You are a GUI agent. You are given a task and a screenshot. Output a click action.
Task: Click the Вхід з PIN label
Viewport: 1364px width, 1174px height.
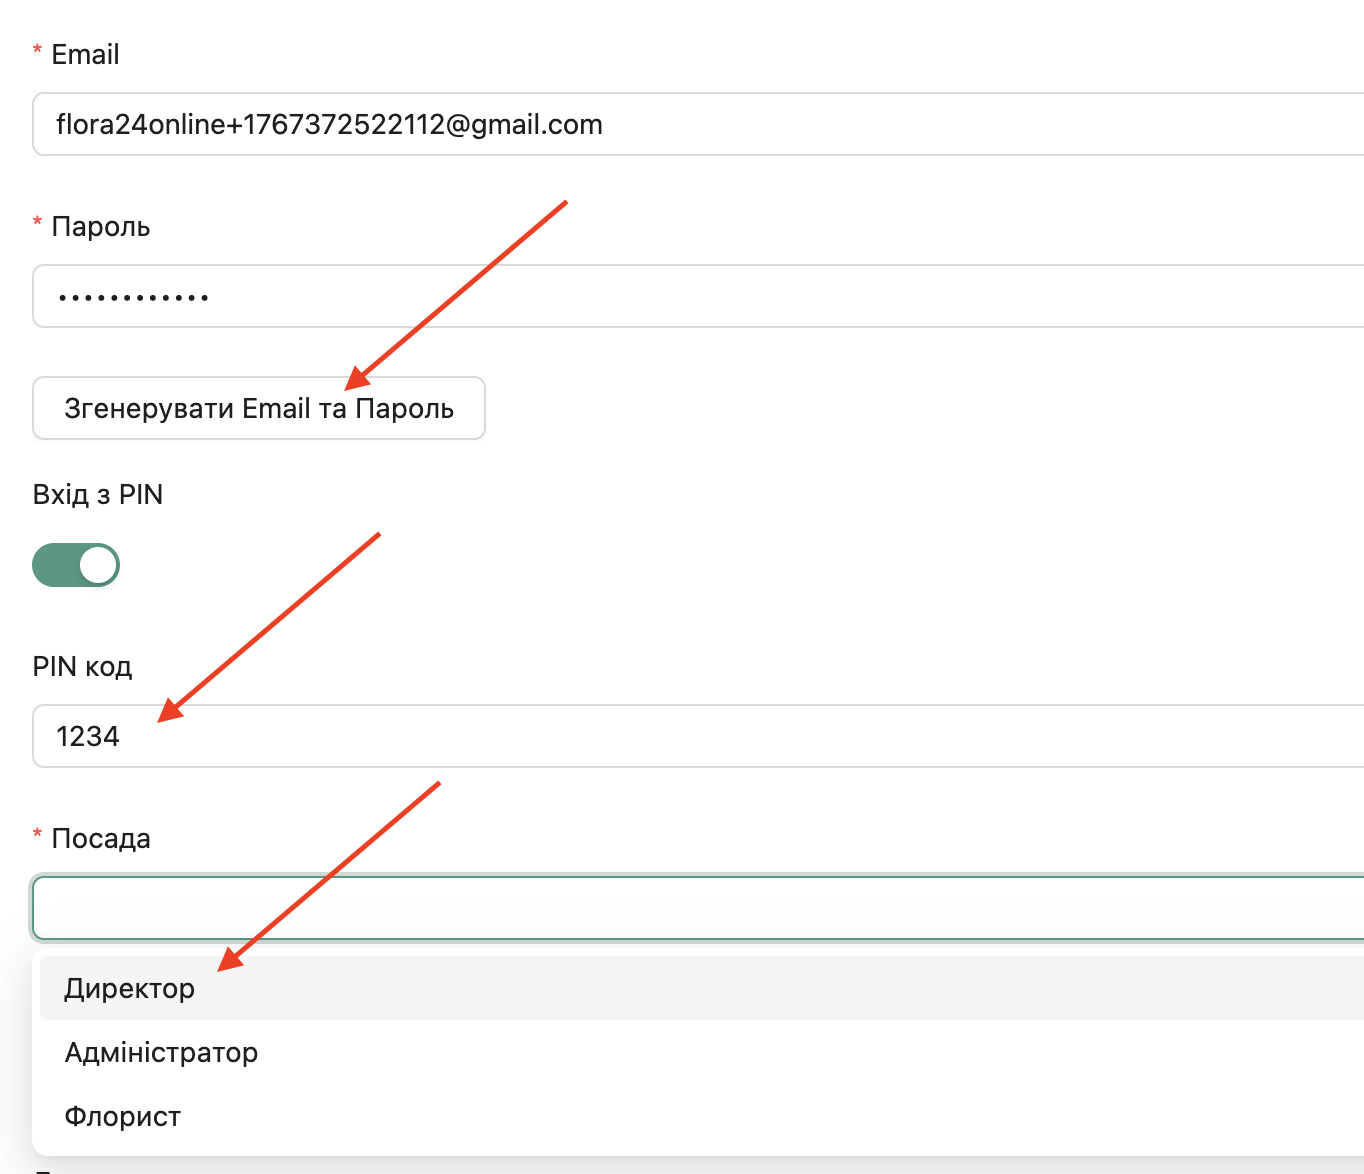coord(97,495)
